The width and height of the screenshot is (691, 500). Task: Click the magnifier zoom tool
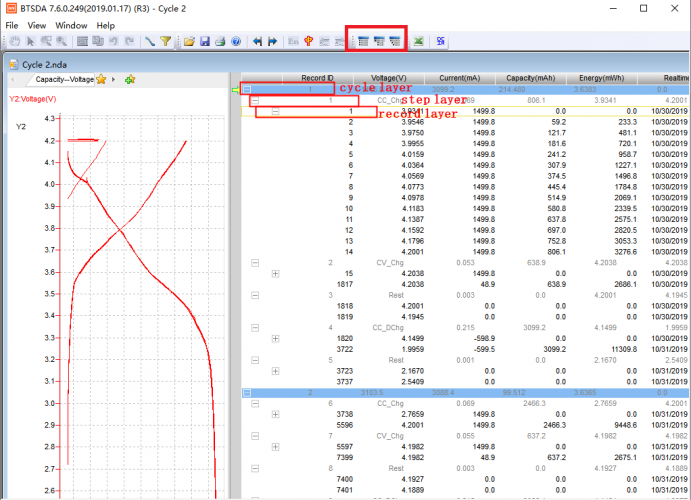[62, 41]
